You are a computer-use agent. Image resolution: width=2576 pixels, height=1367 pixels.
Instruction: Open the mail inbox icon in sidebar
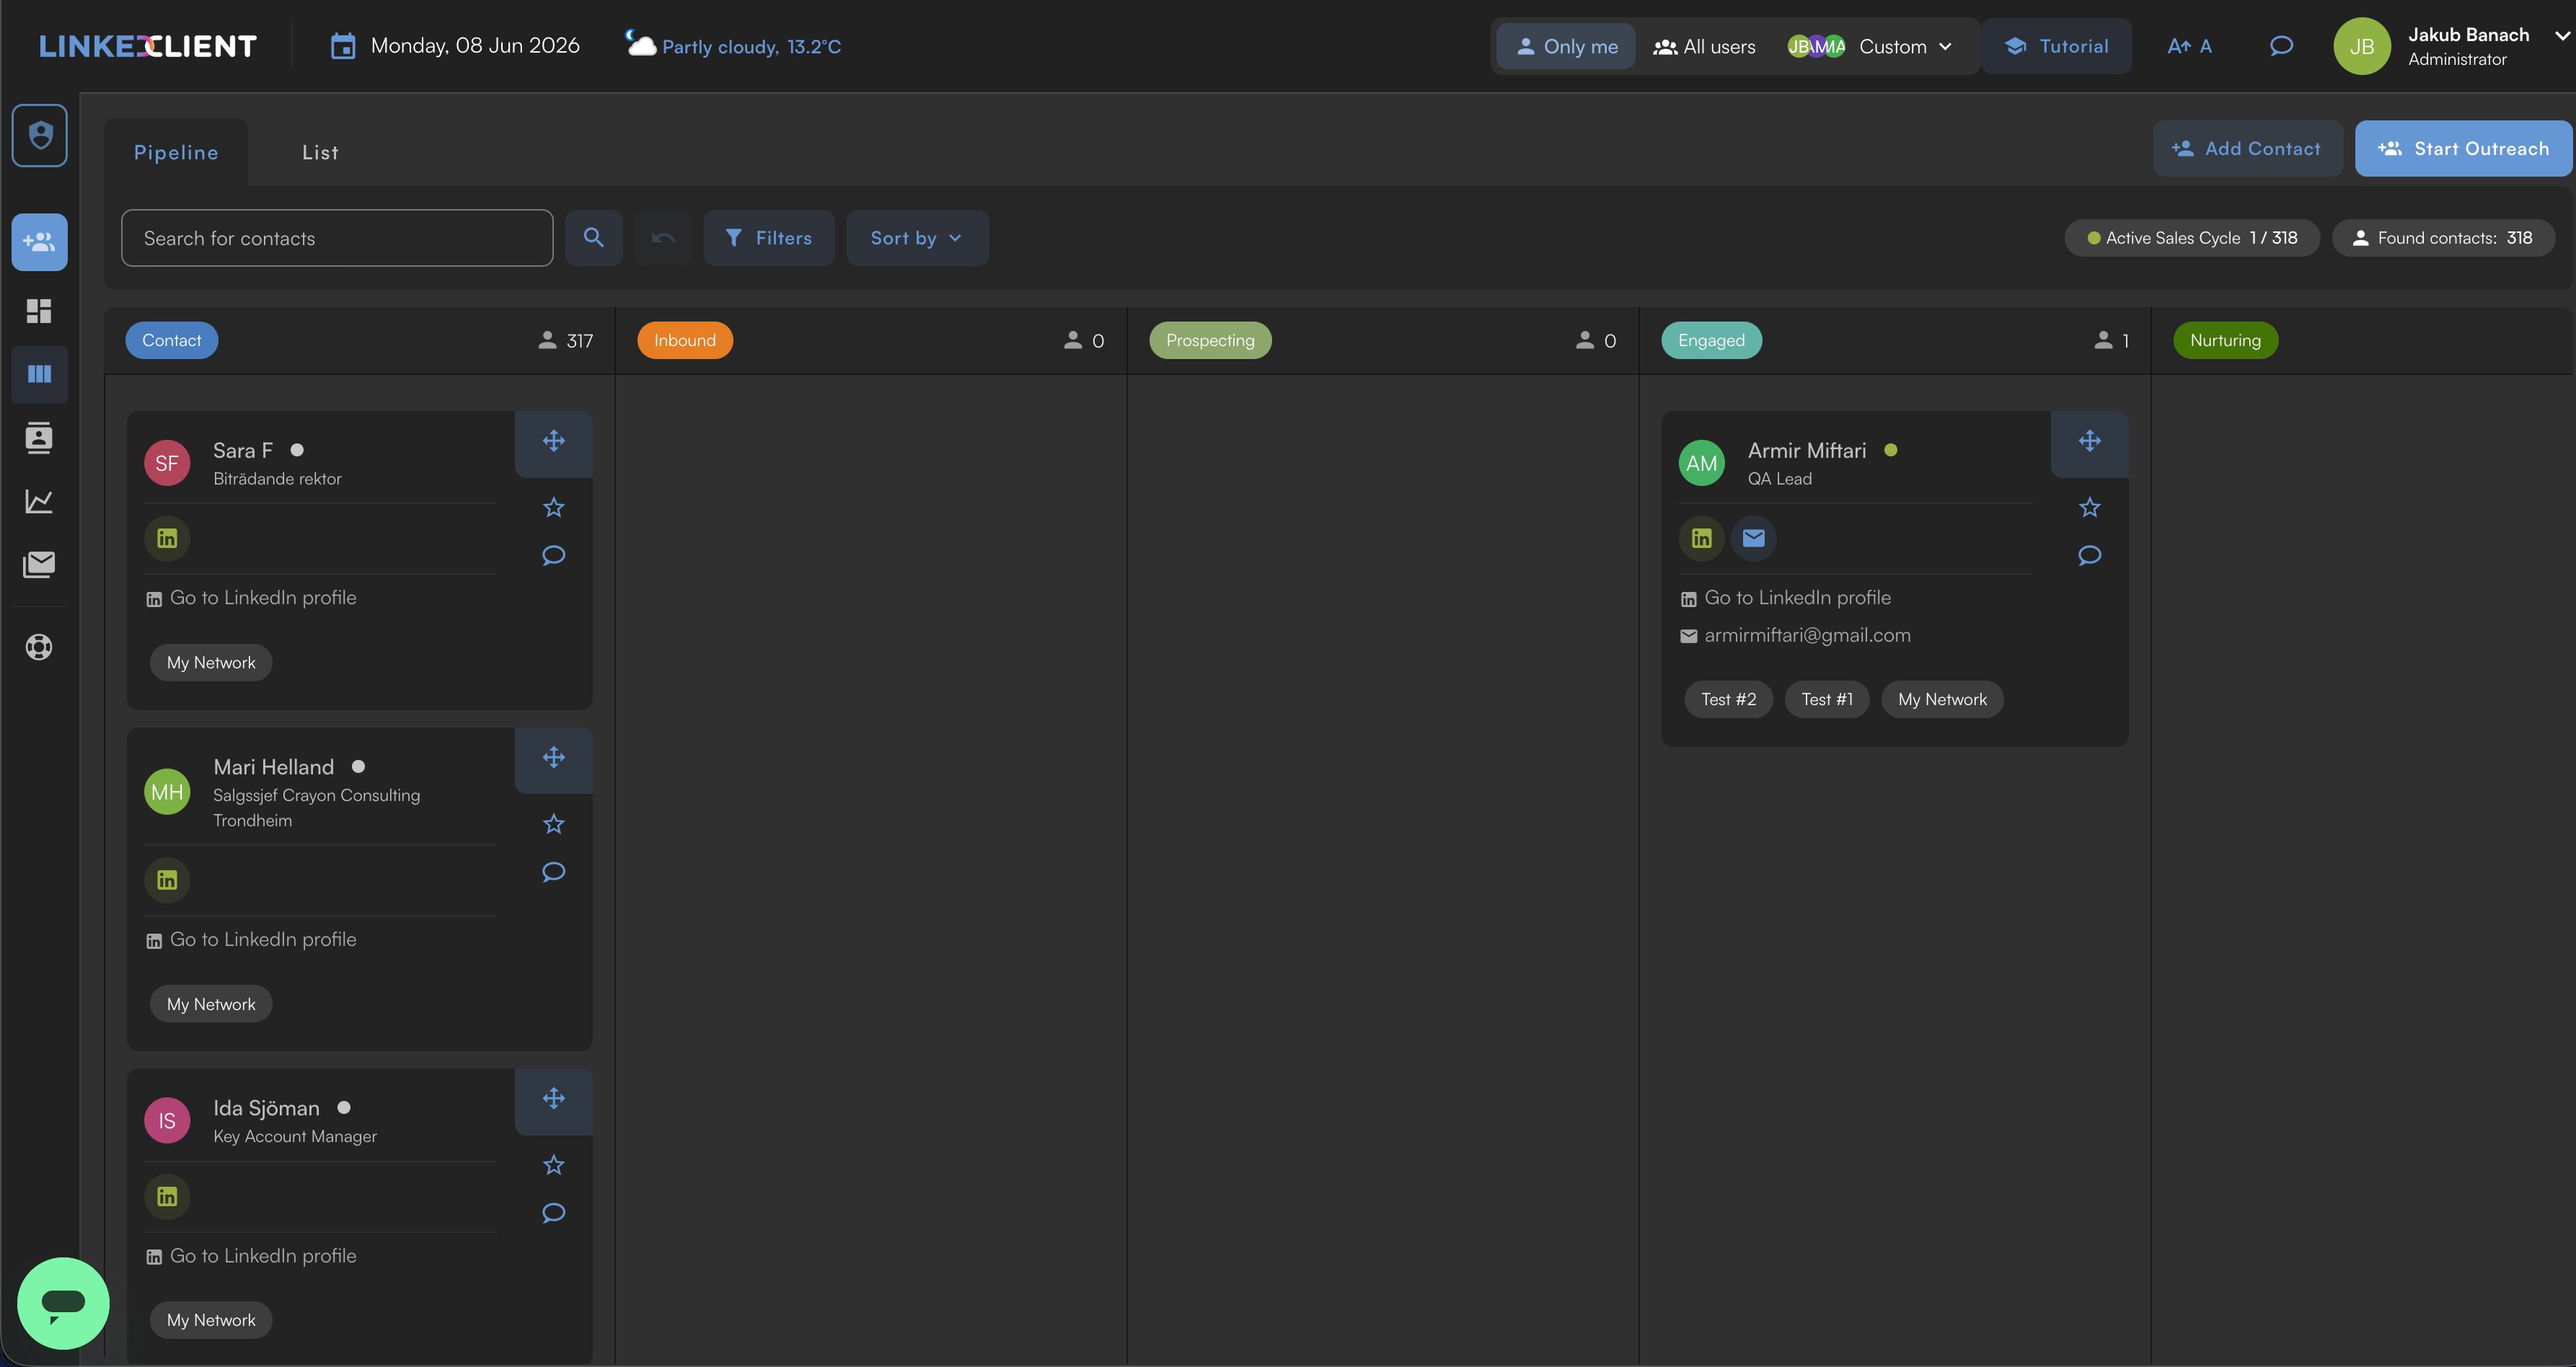tap(39, 564)
